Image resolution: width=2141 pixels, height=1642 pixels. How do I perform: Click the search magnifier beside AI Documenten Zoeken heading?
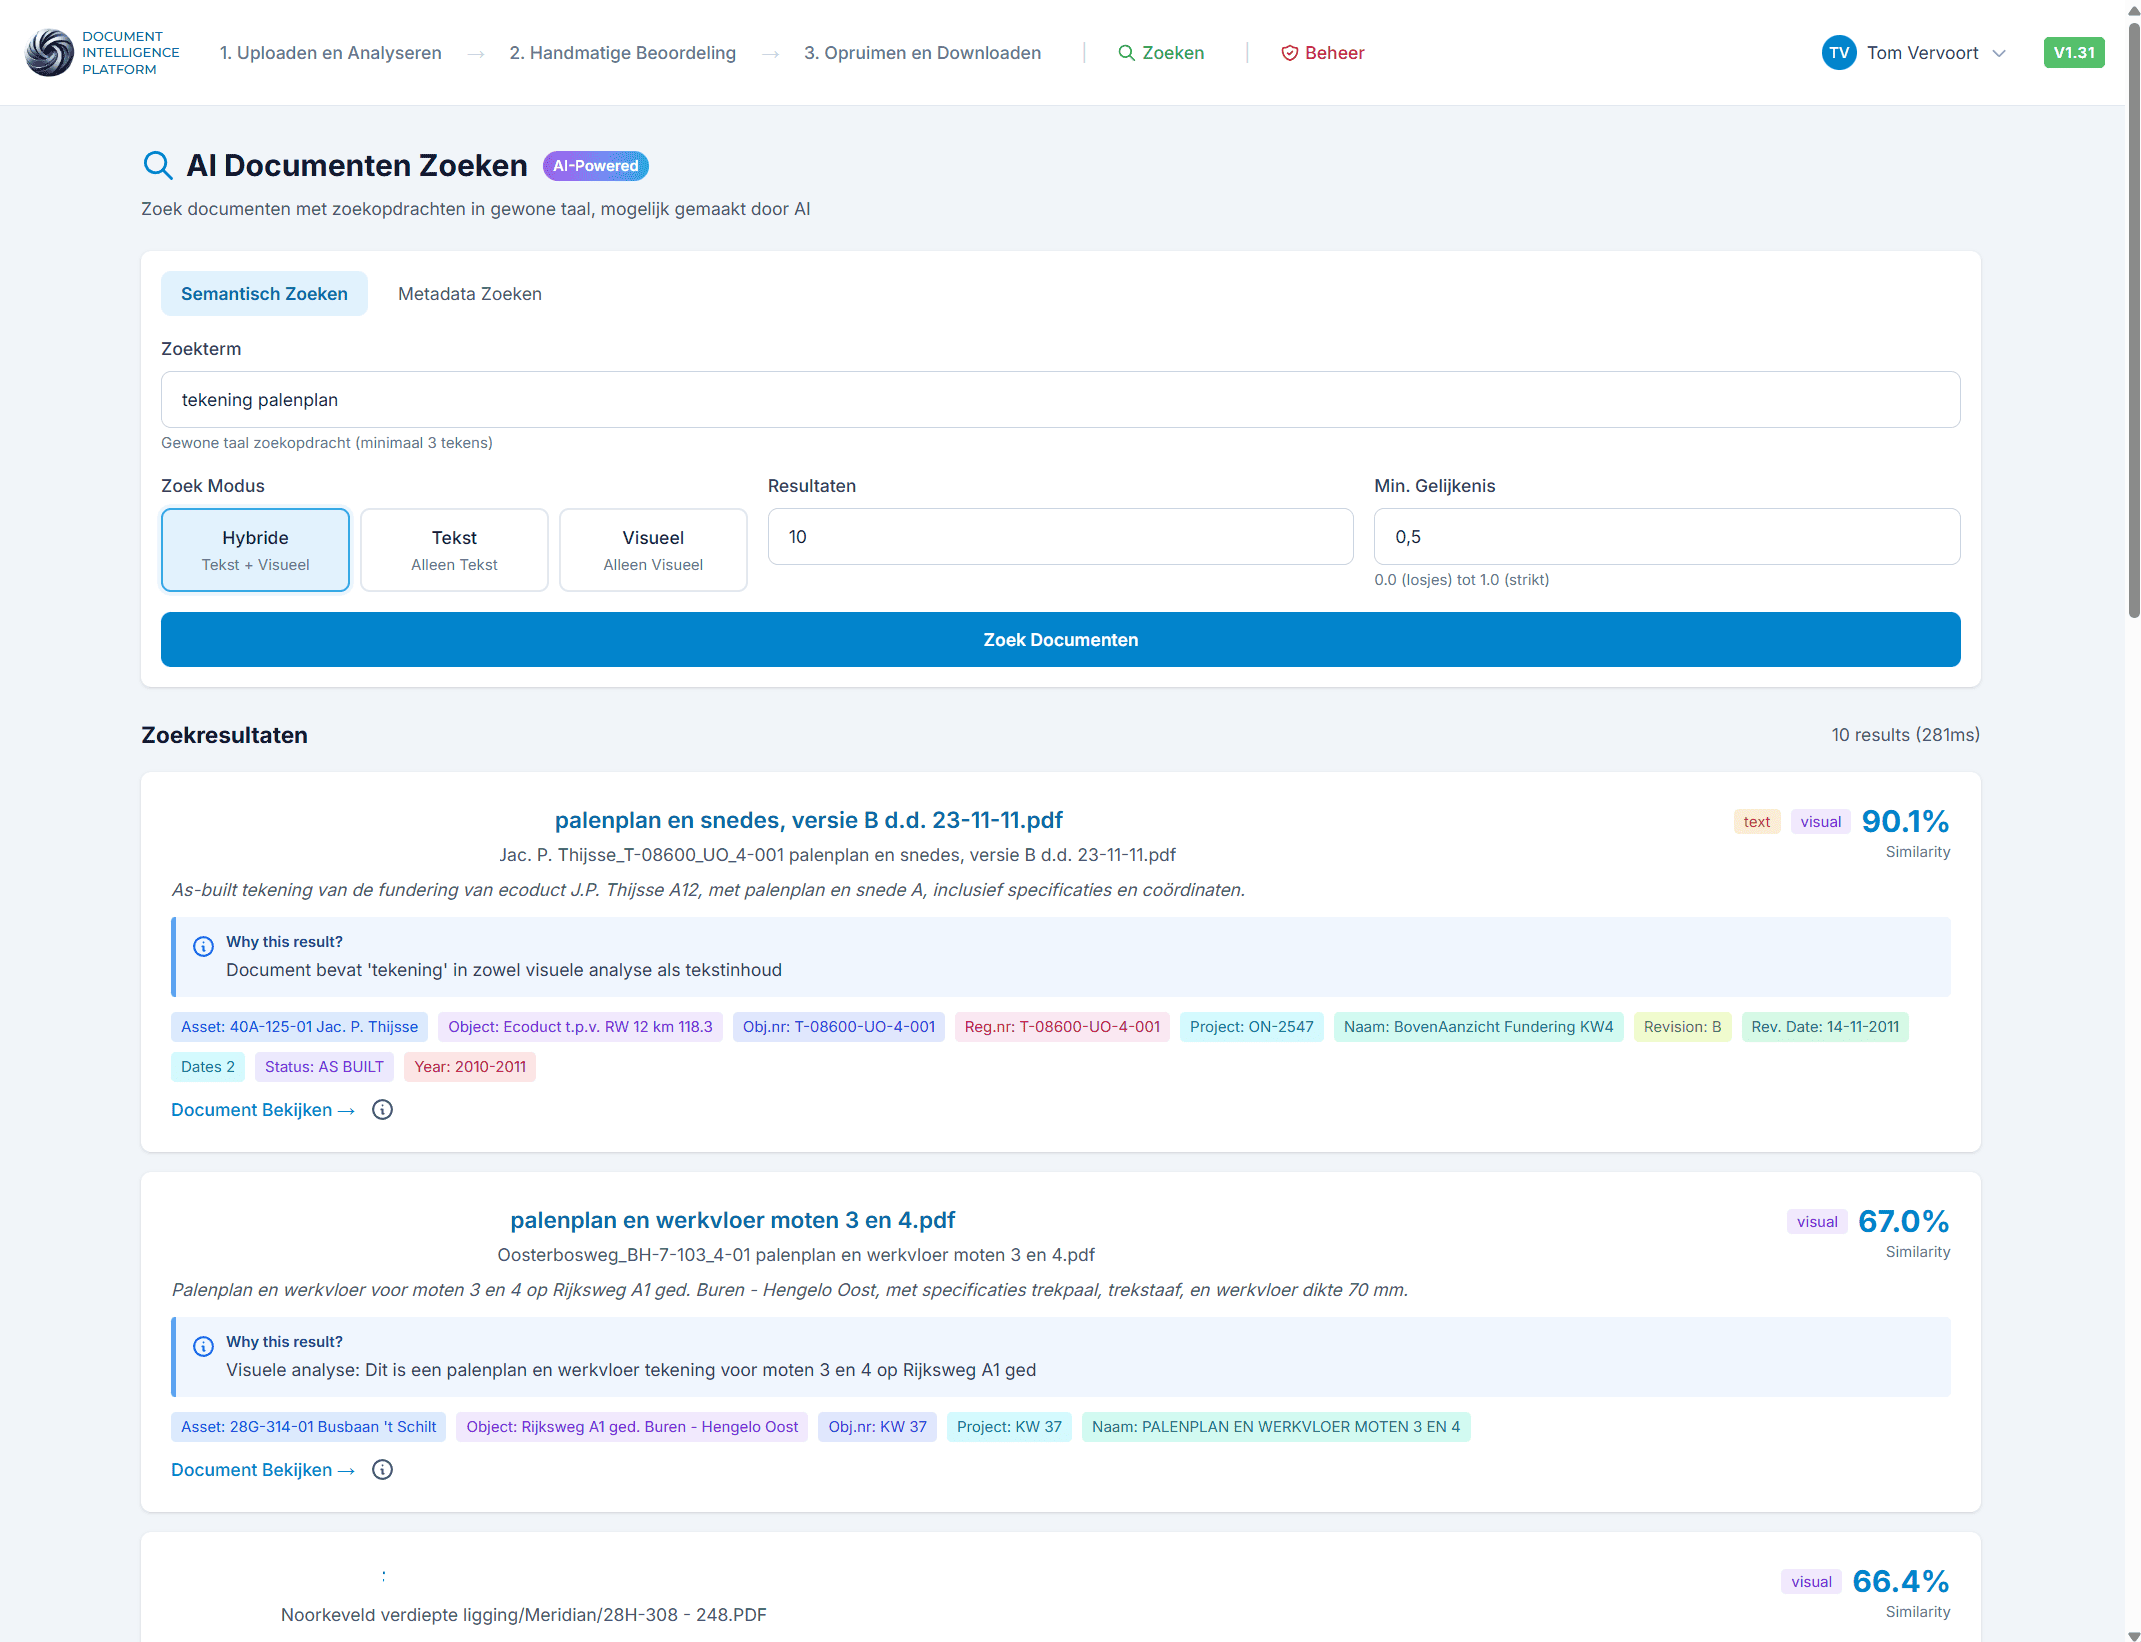pyautogui.click(x=158, y=165)
